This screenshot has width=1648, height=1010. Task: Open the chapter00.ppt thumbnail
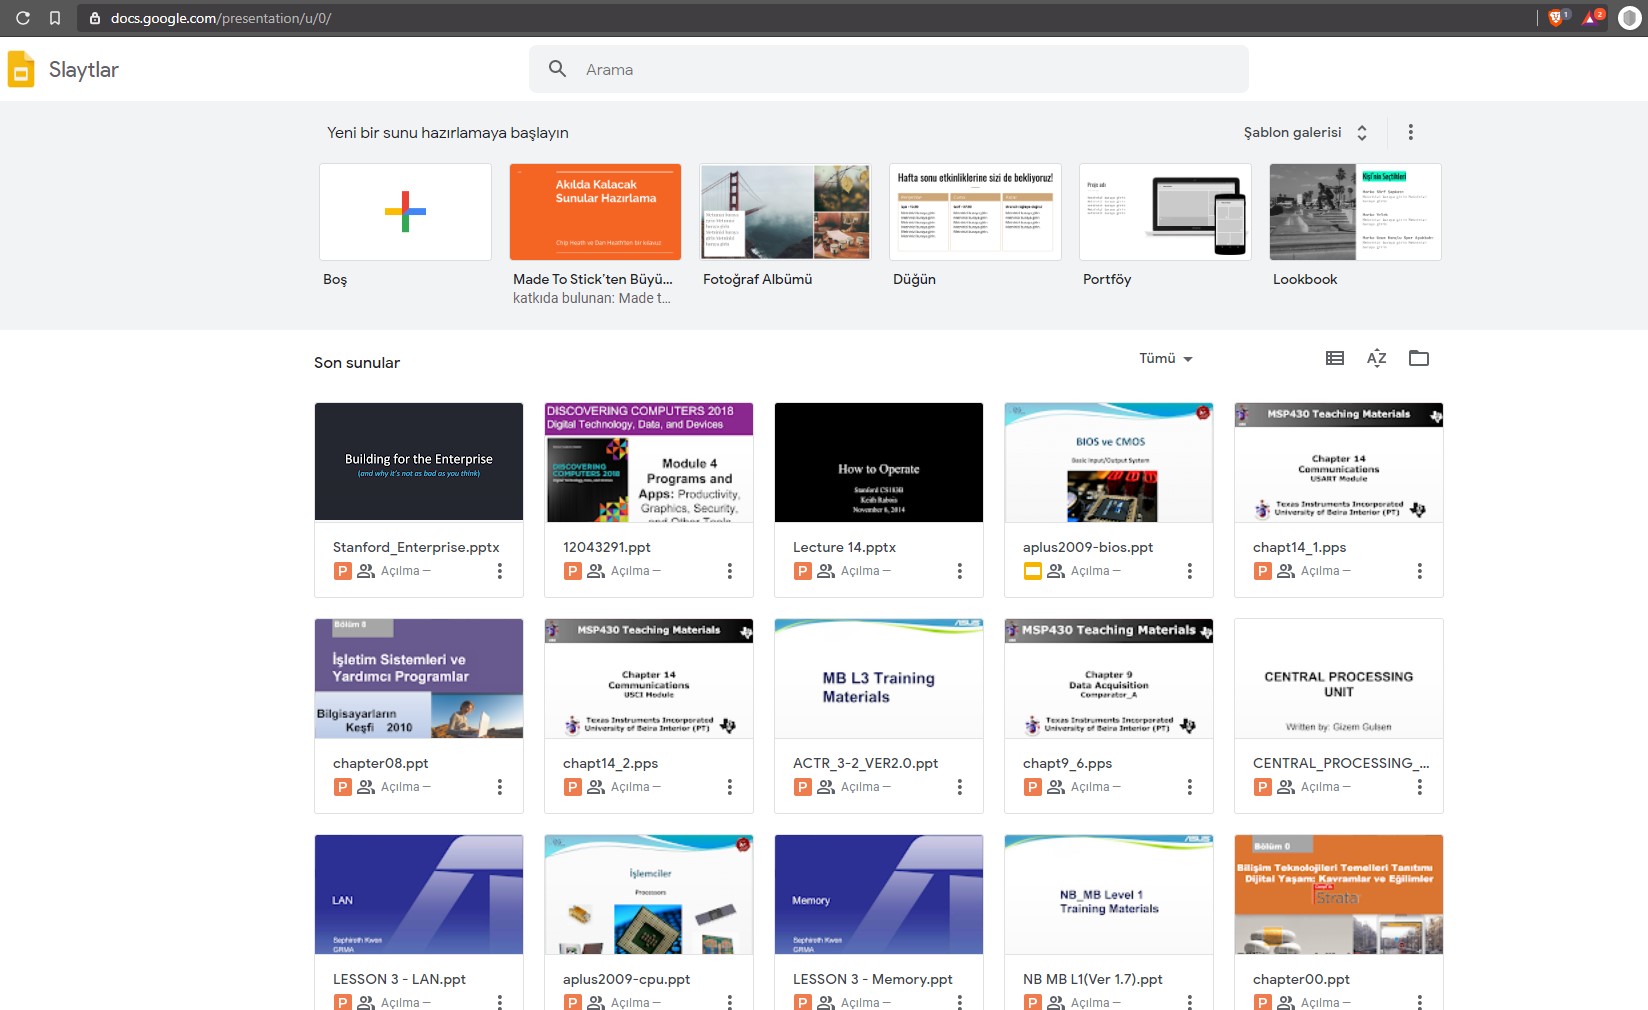1339,894
